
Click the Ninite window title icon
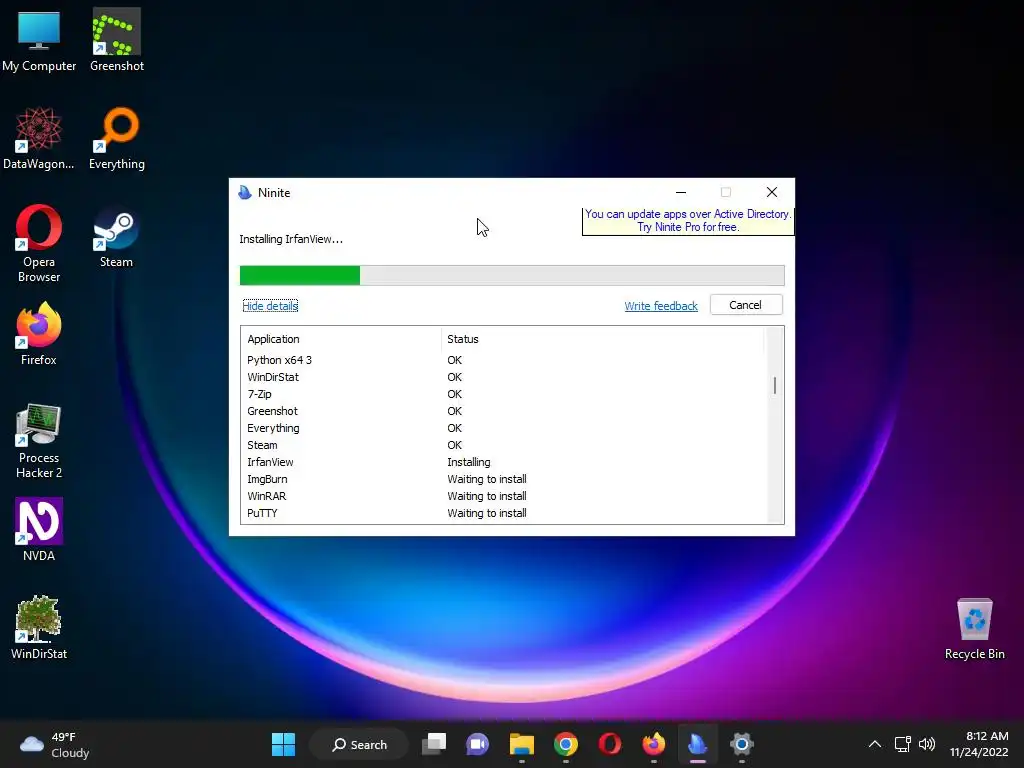point(245,192)
